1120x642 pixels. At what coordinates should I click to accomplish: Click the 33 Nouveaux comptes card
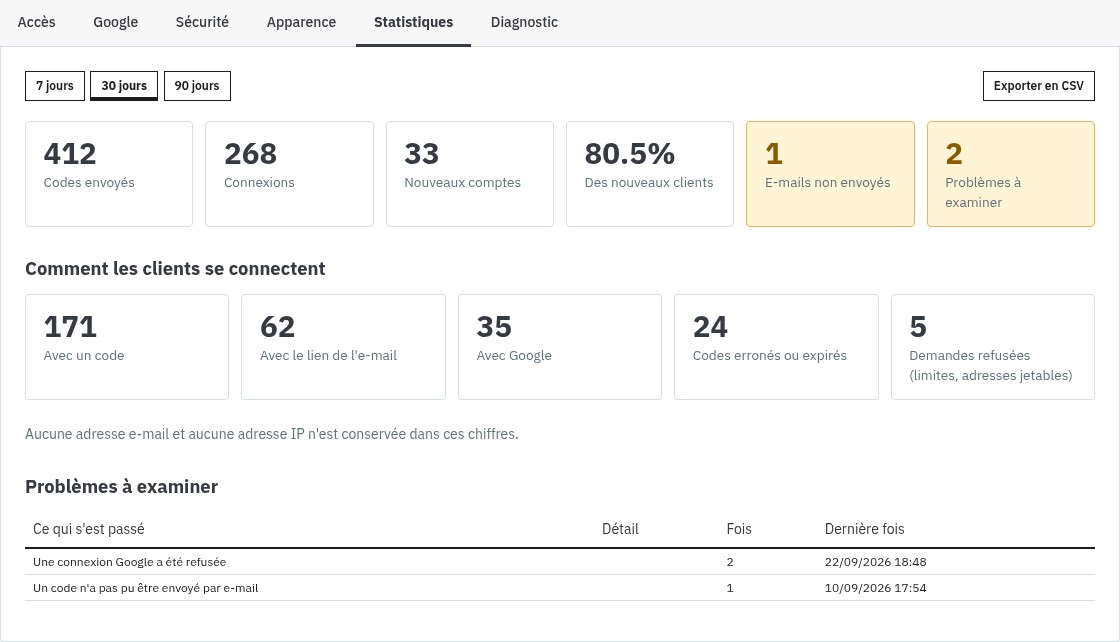pyautogui.click(x=470, y=174)
